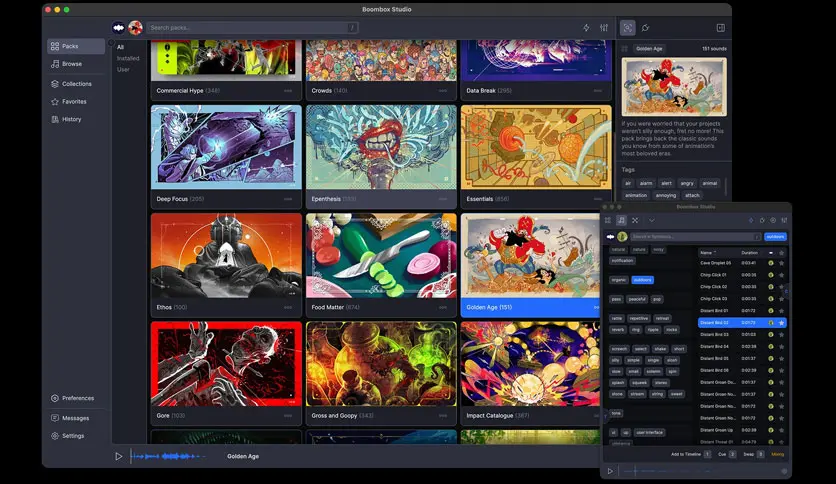This screenshot has height=484, width=836.
Task: Unfavorite the Distant Bird 02 sound
Action: click(782, 322)
